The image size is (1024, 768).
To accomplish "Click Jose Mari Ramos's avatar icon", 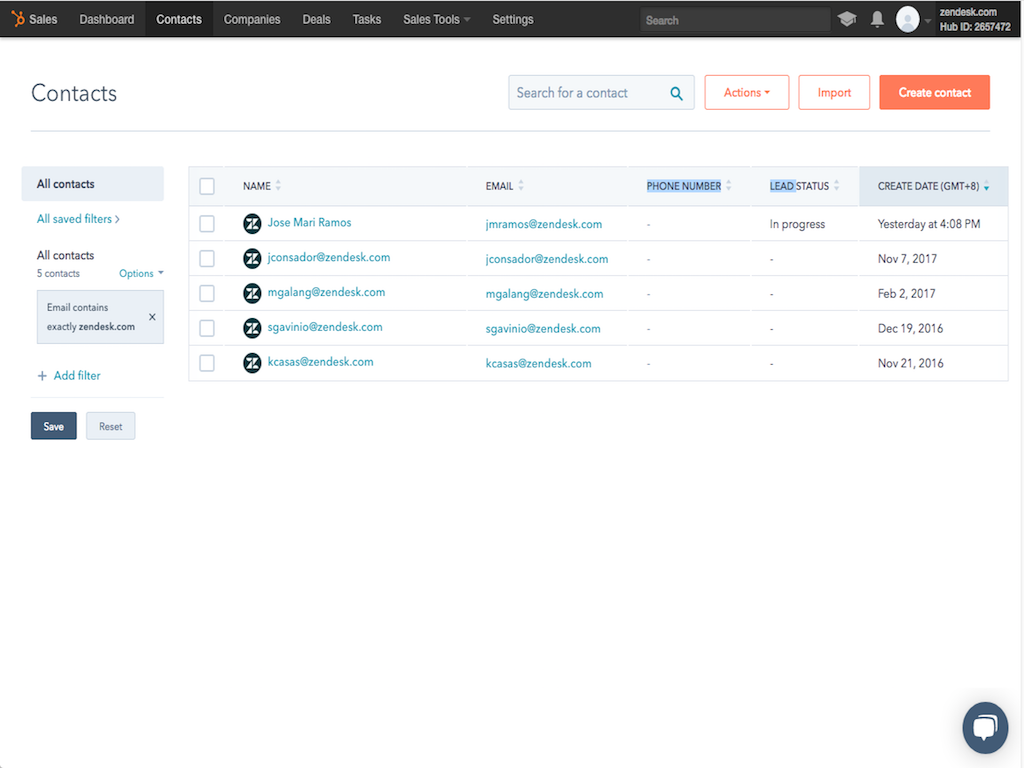I will [x=252, y=223].
